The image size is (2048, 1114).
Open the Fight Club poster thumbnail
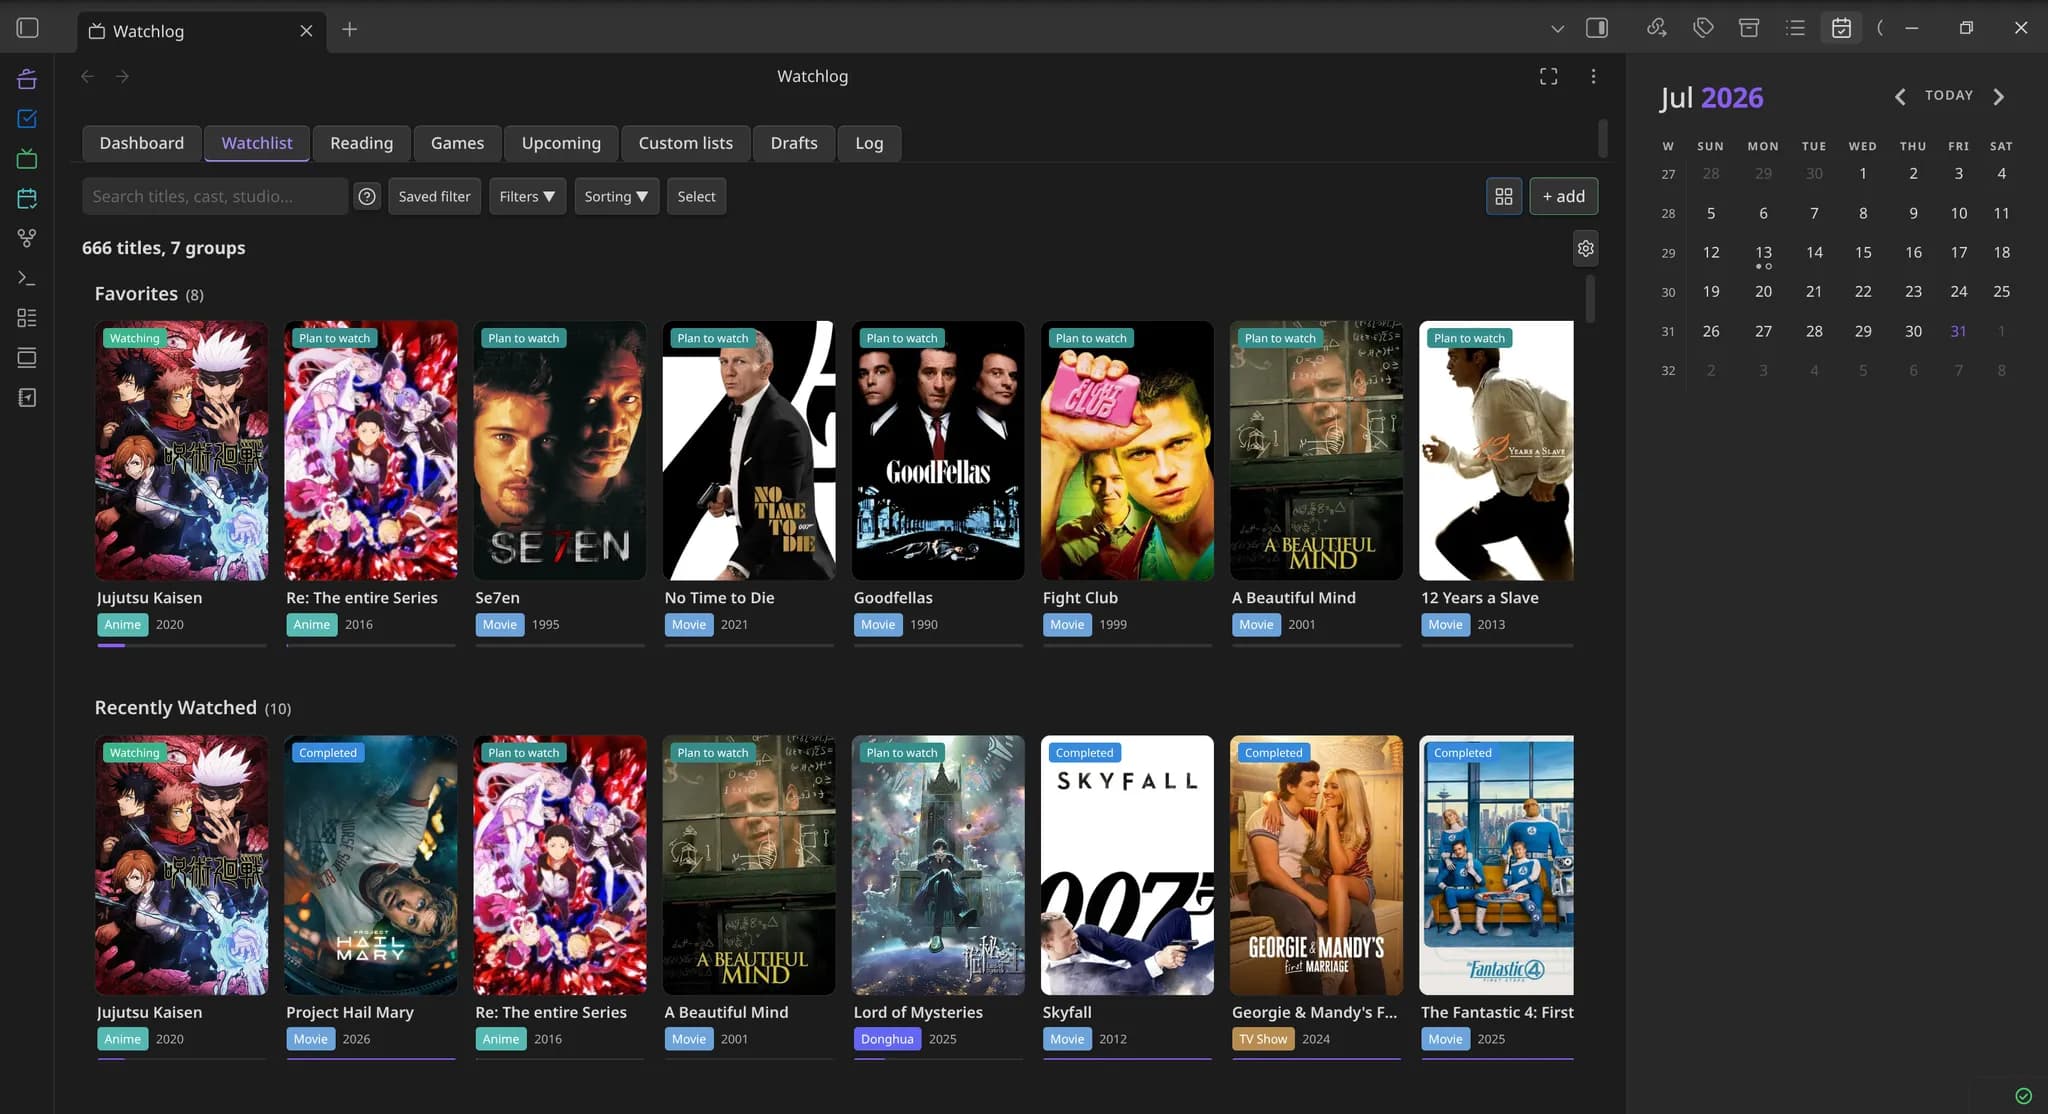(1127, 450)
